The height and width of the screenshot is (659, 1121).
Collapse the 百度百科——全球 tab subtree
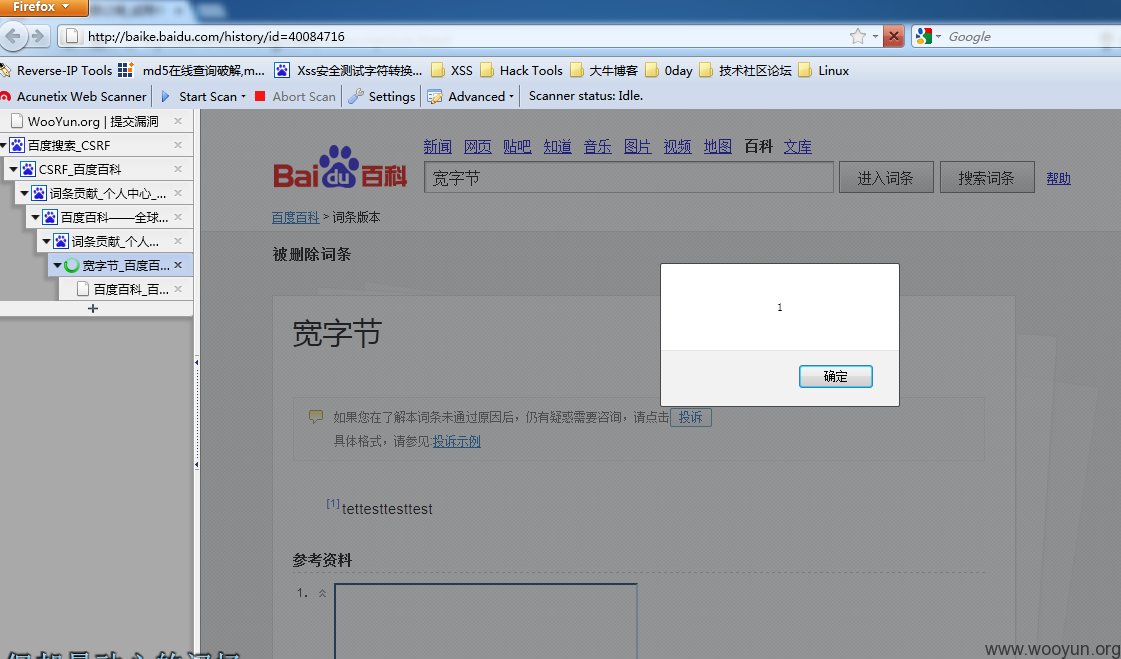click(35, 217)
